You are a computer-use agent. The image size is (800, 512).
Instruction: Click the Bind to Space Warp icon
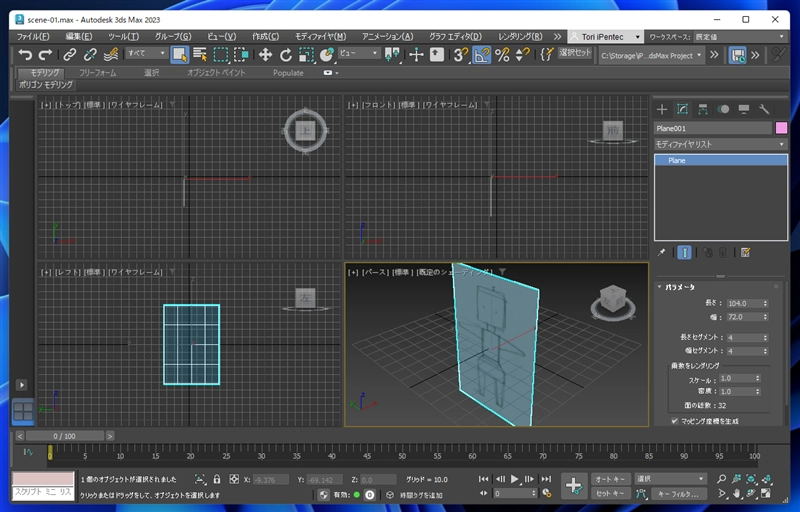[x=111, y=55]
